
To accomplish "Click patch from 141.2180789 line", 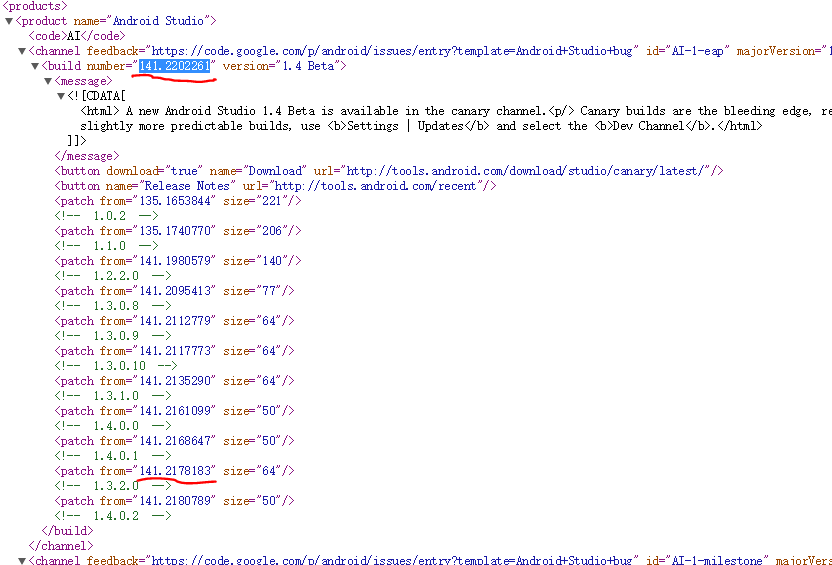I will tap(175, 501).
